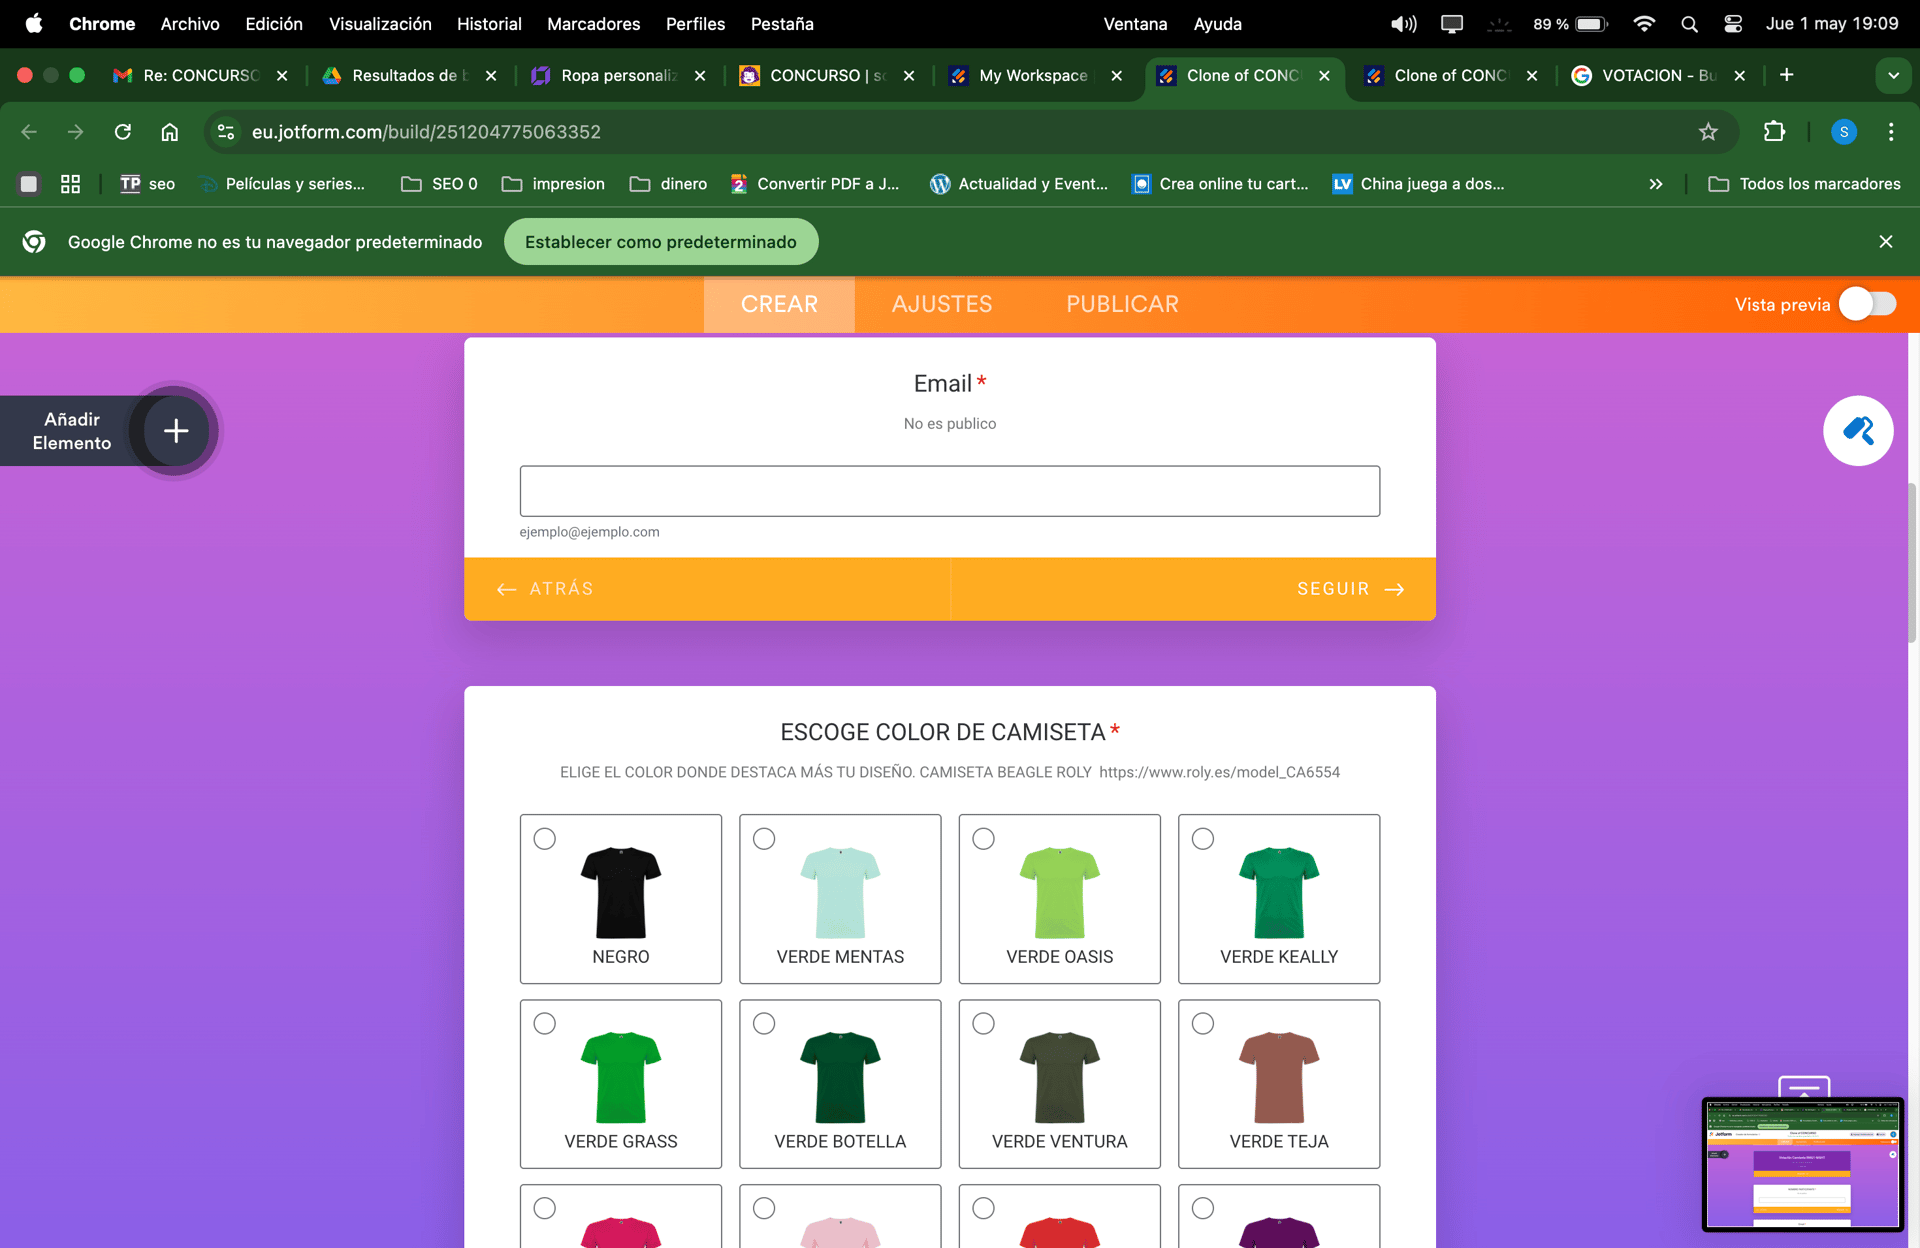This screenshot has height=1248, width=1920.
Task: Click the Añadir Elemento label
Action: (72, 431)
